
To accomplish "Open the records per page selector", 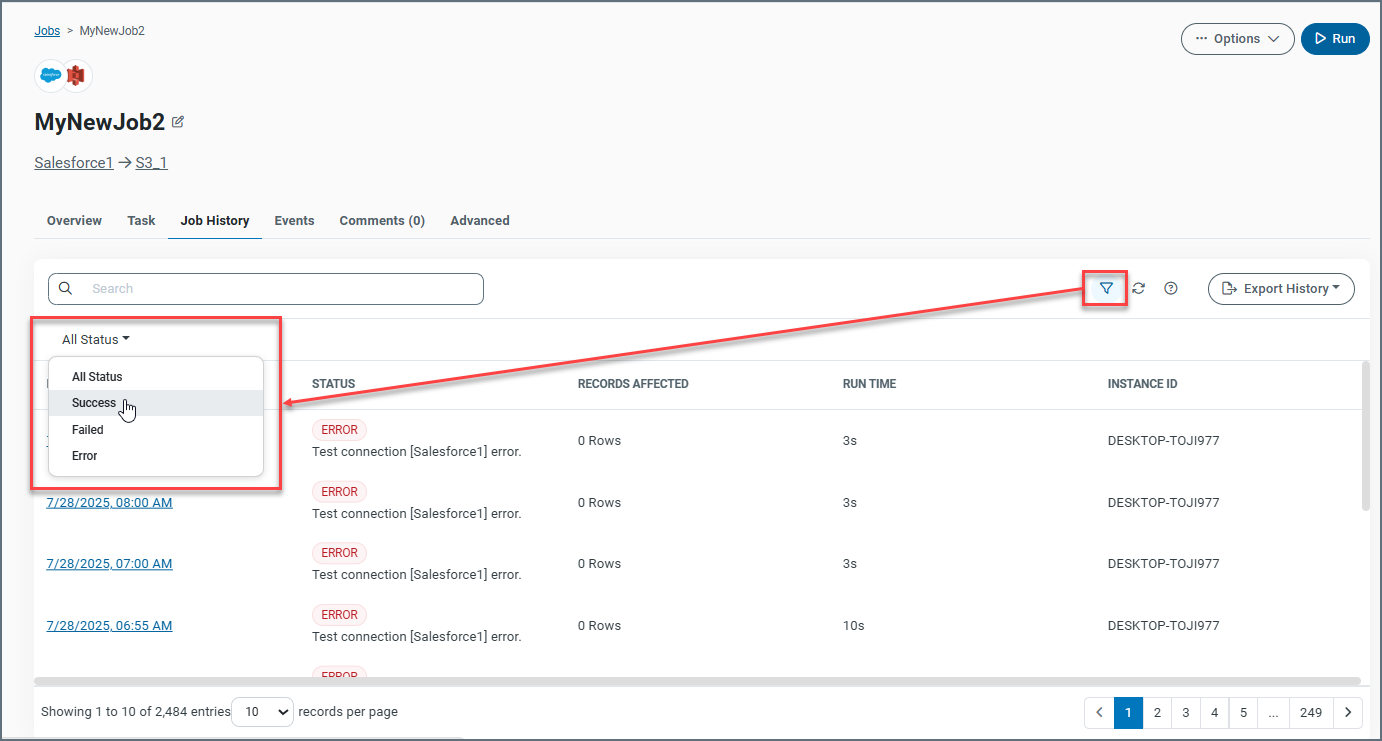I will (262, 712).
